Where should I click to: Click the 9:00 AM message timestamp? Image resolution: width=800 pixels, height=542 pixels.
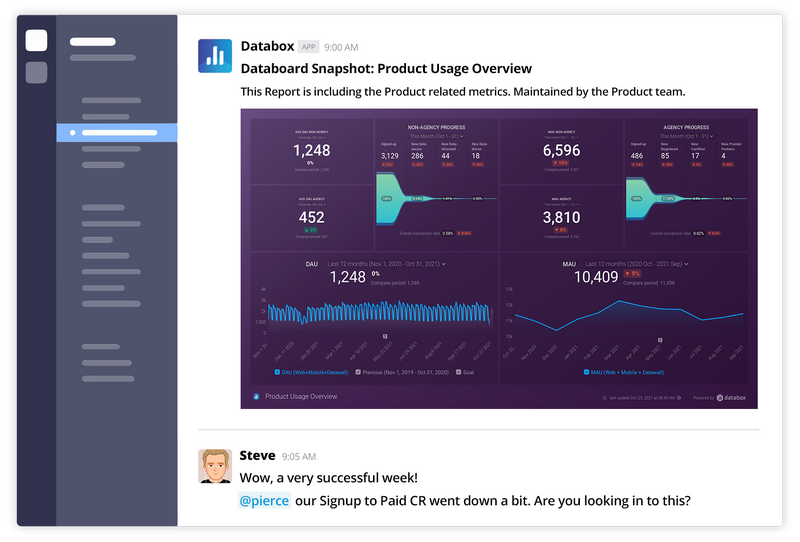341,47
